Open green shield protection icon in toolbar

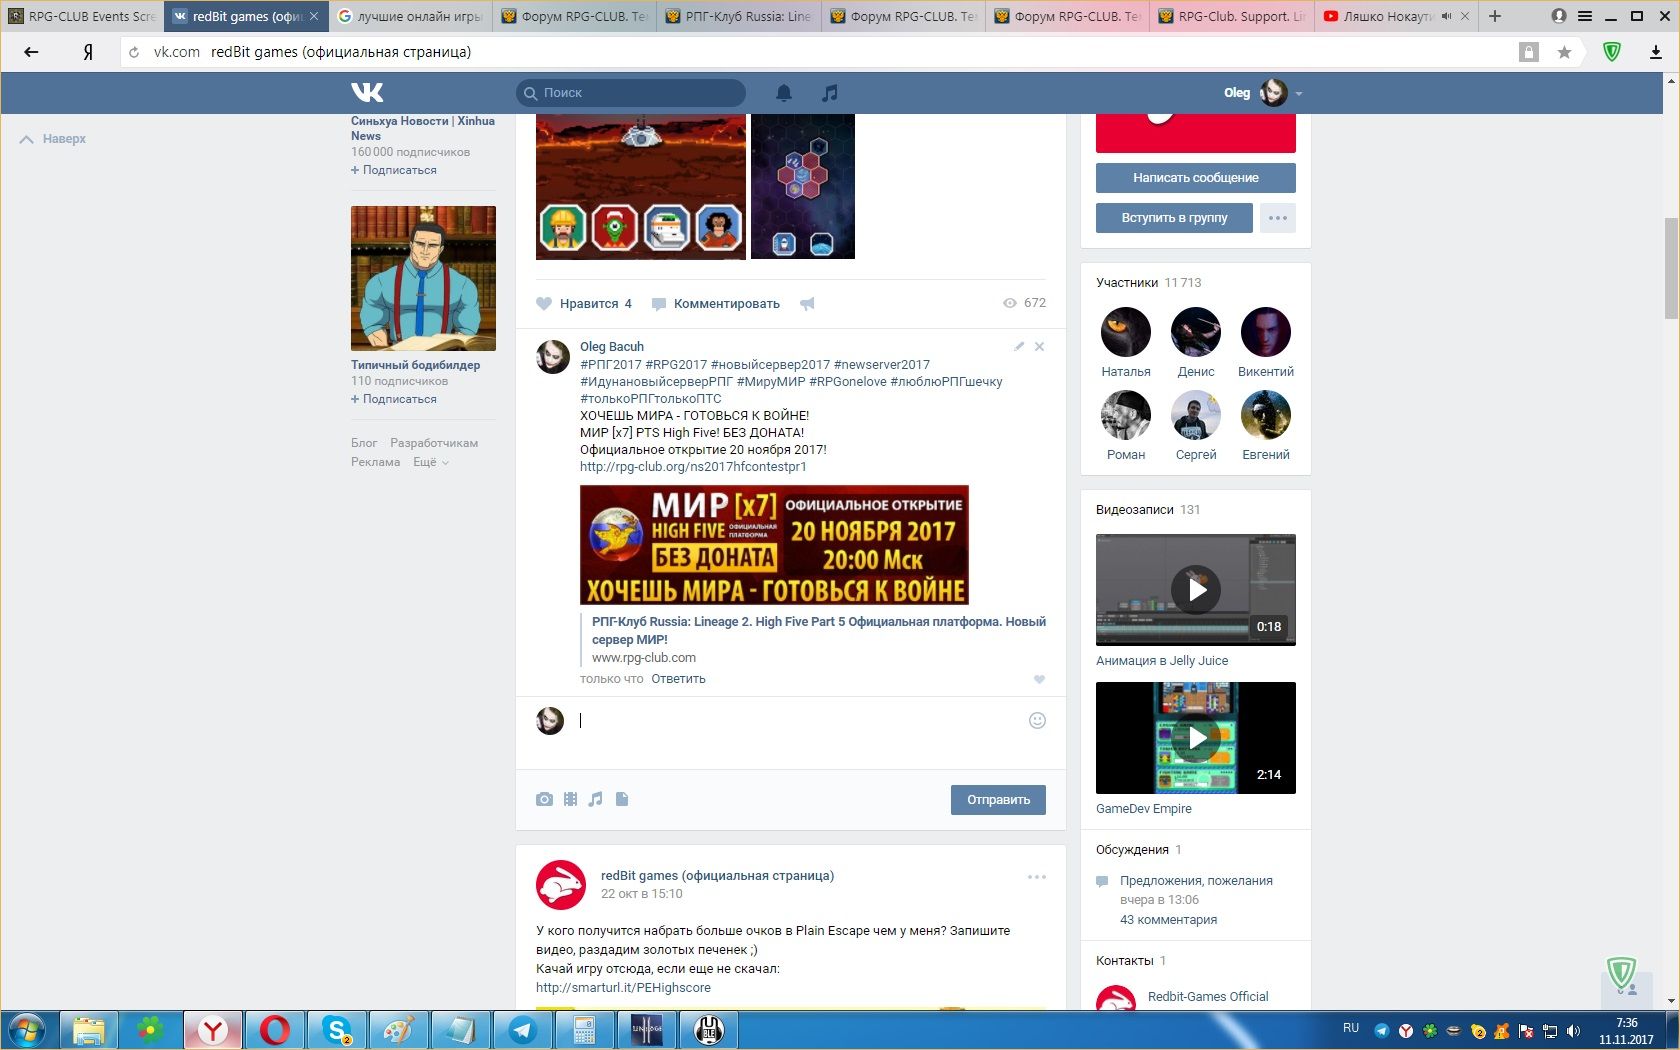pos(1612,52)
